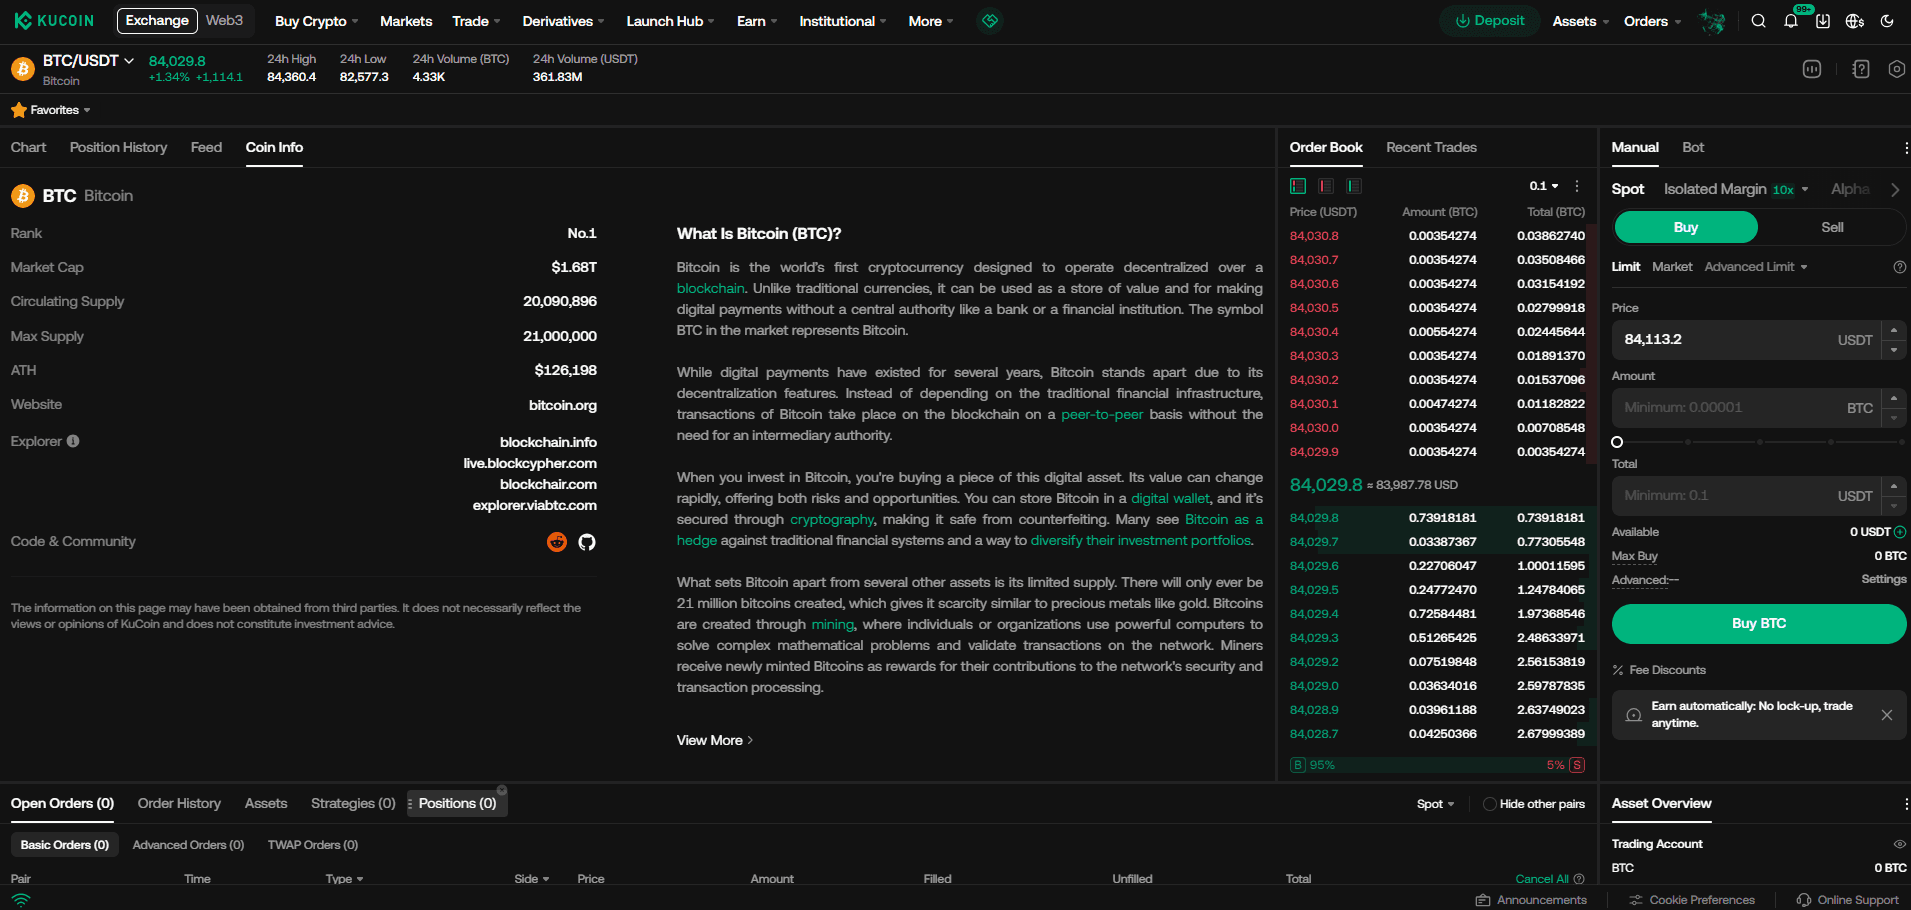The image size is (1911, 910).
Task: Click the user avatar icon
Action: (1713, 21)
